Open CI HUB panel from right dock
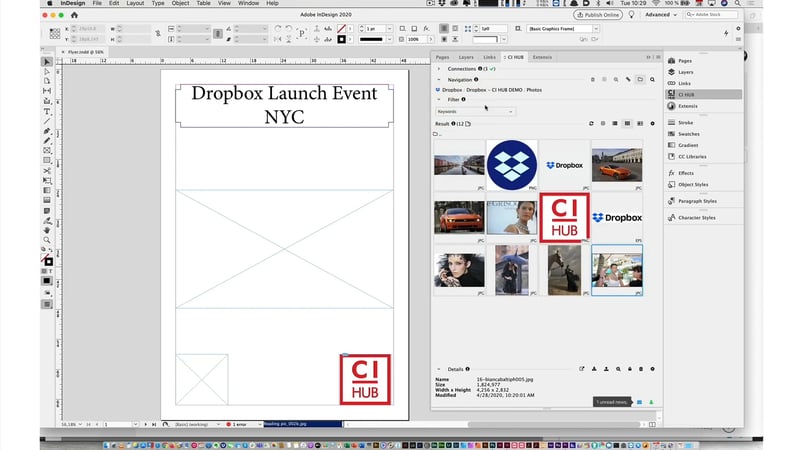800x450 pixels. pyautogui.click(x=704, y=94)
